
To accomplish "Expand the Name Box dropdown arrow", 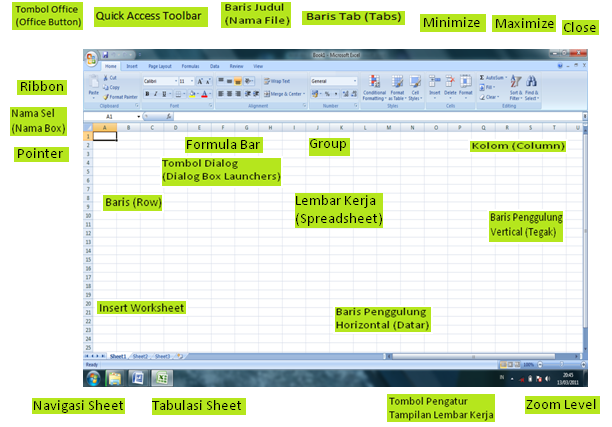I will [x=140, y=117].
